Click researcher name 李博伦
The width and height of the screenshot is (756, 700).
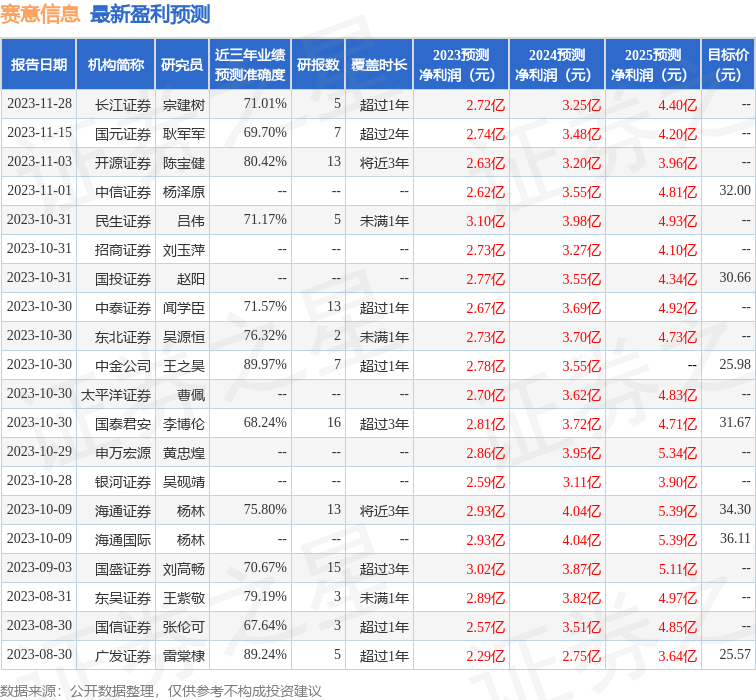click(x=184, y=424)
